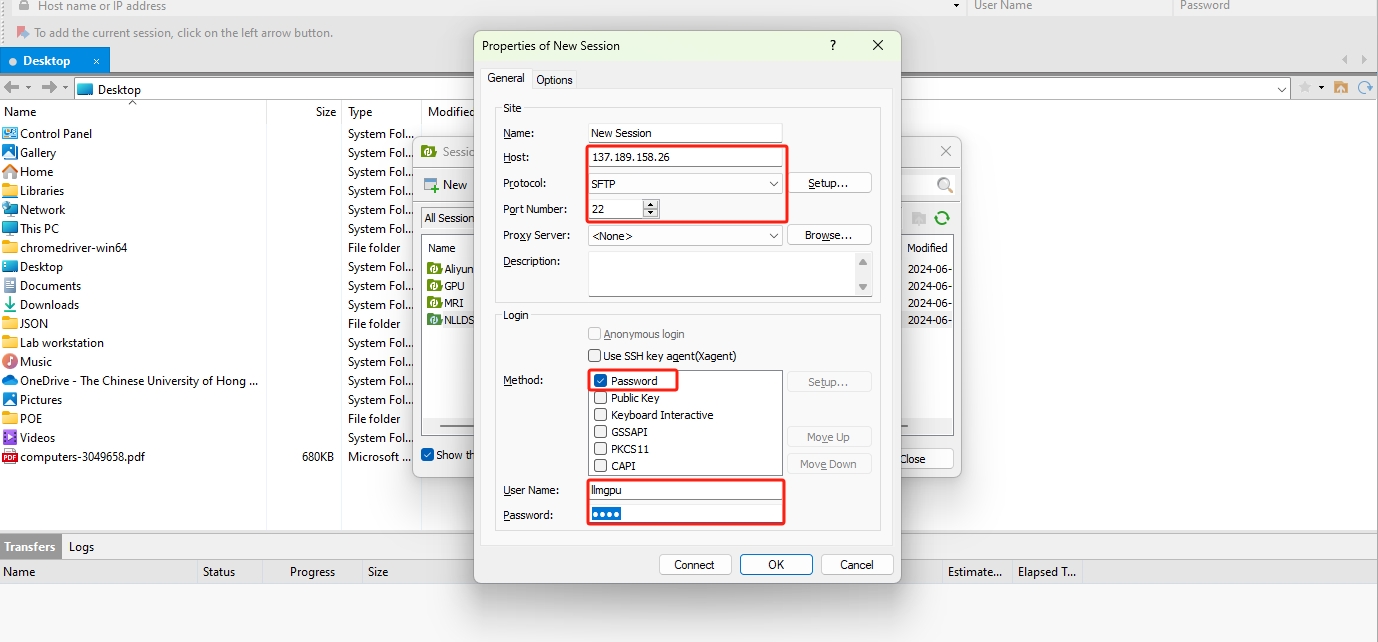Open the Proxy Server dropdown
Viewport: 1378px width, 642px height.
(x=773, y=236)
